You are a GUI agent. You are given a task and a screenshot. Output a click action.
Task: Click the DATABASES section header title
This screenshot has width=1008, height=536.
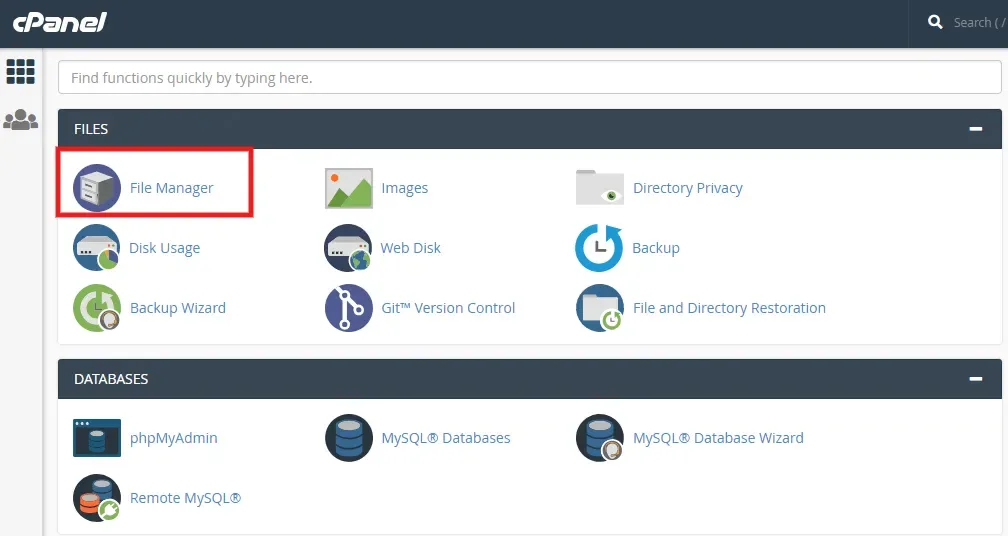111,379
